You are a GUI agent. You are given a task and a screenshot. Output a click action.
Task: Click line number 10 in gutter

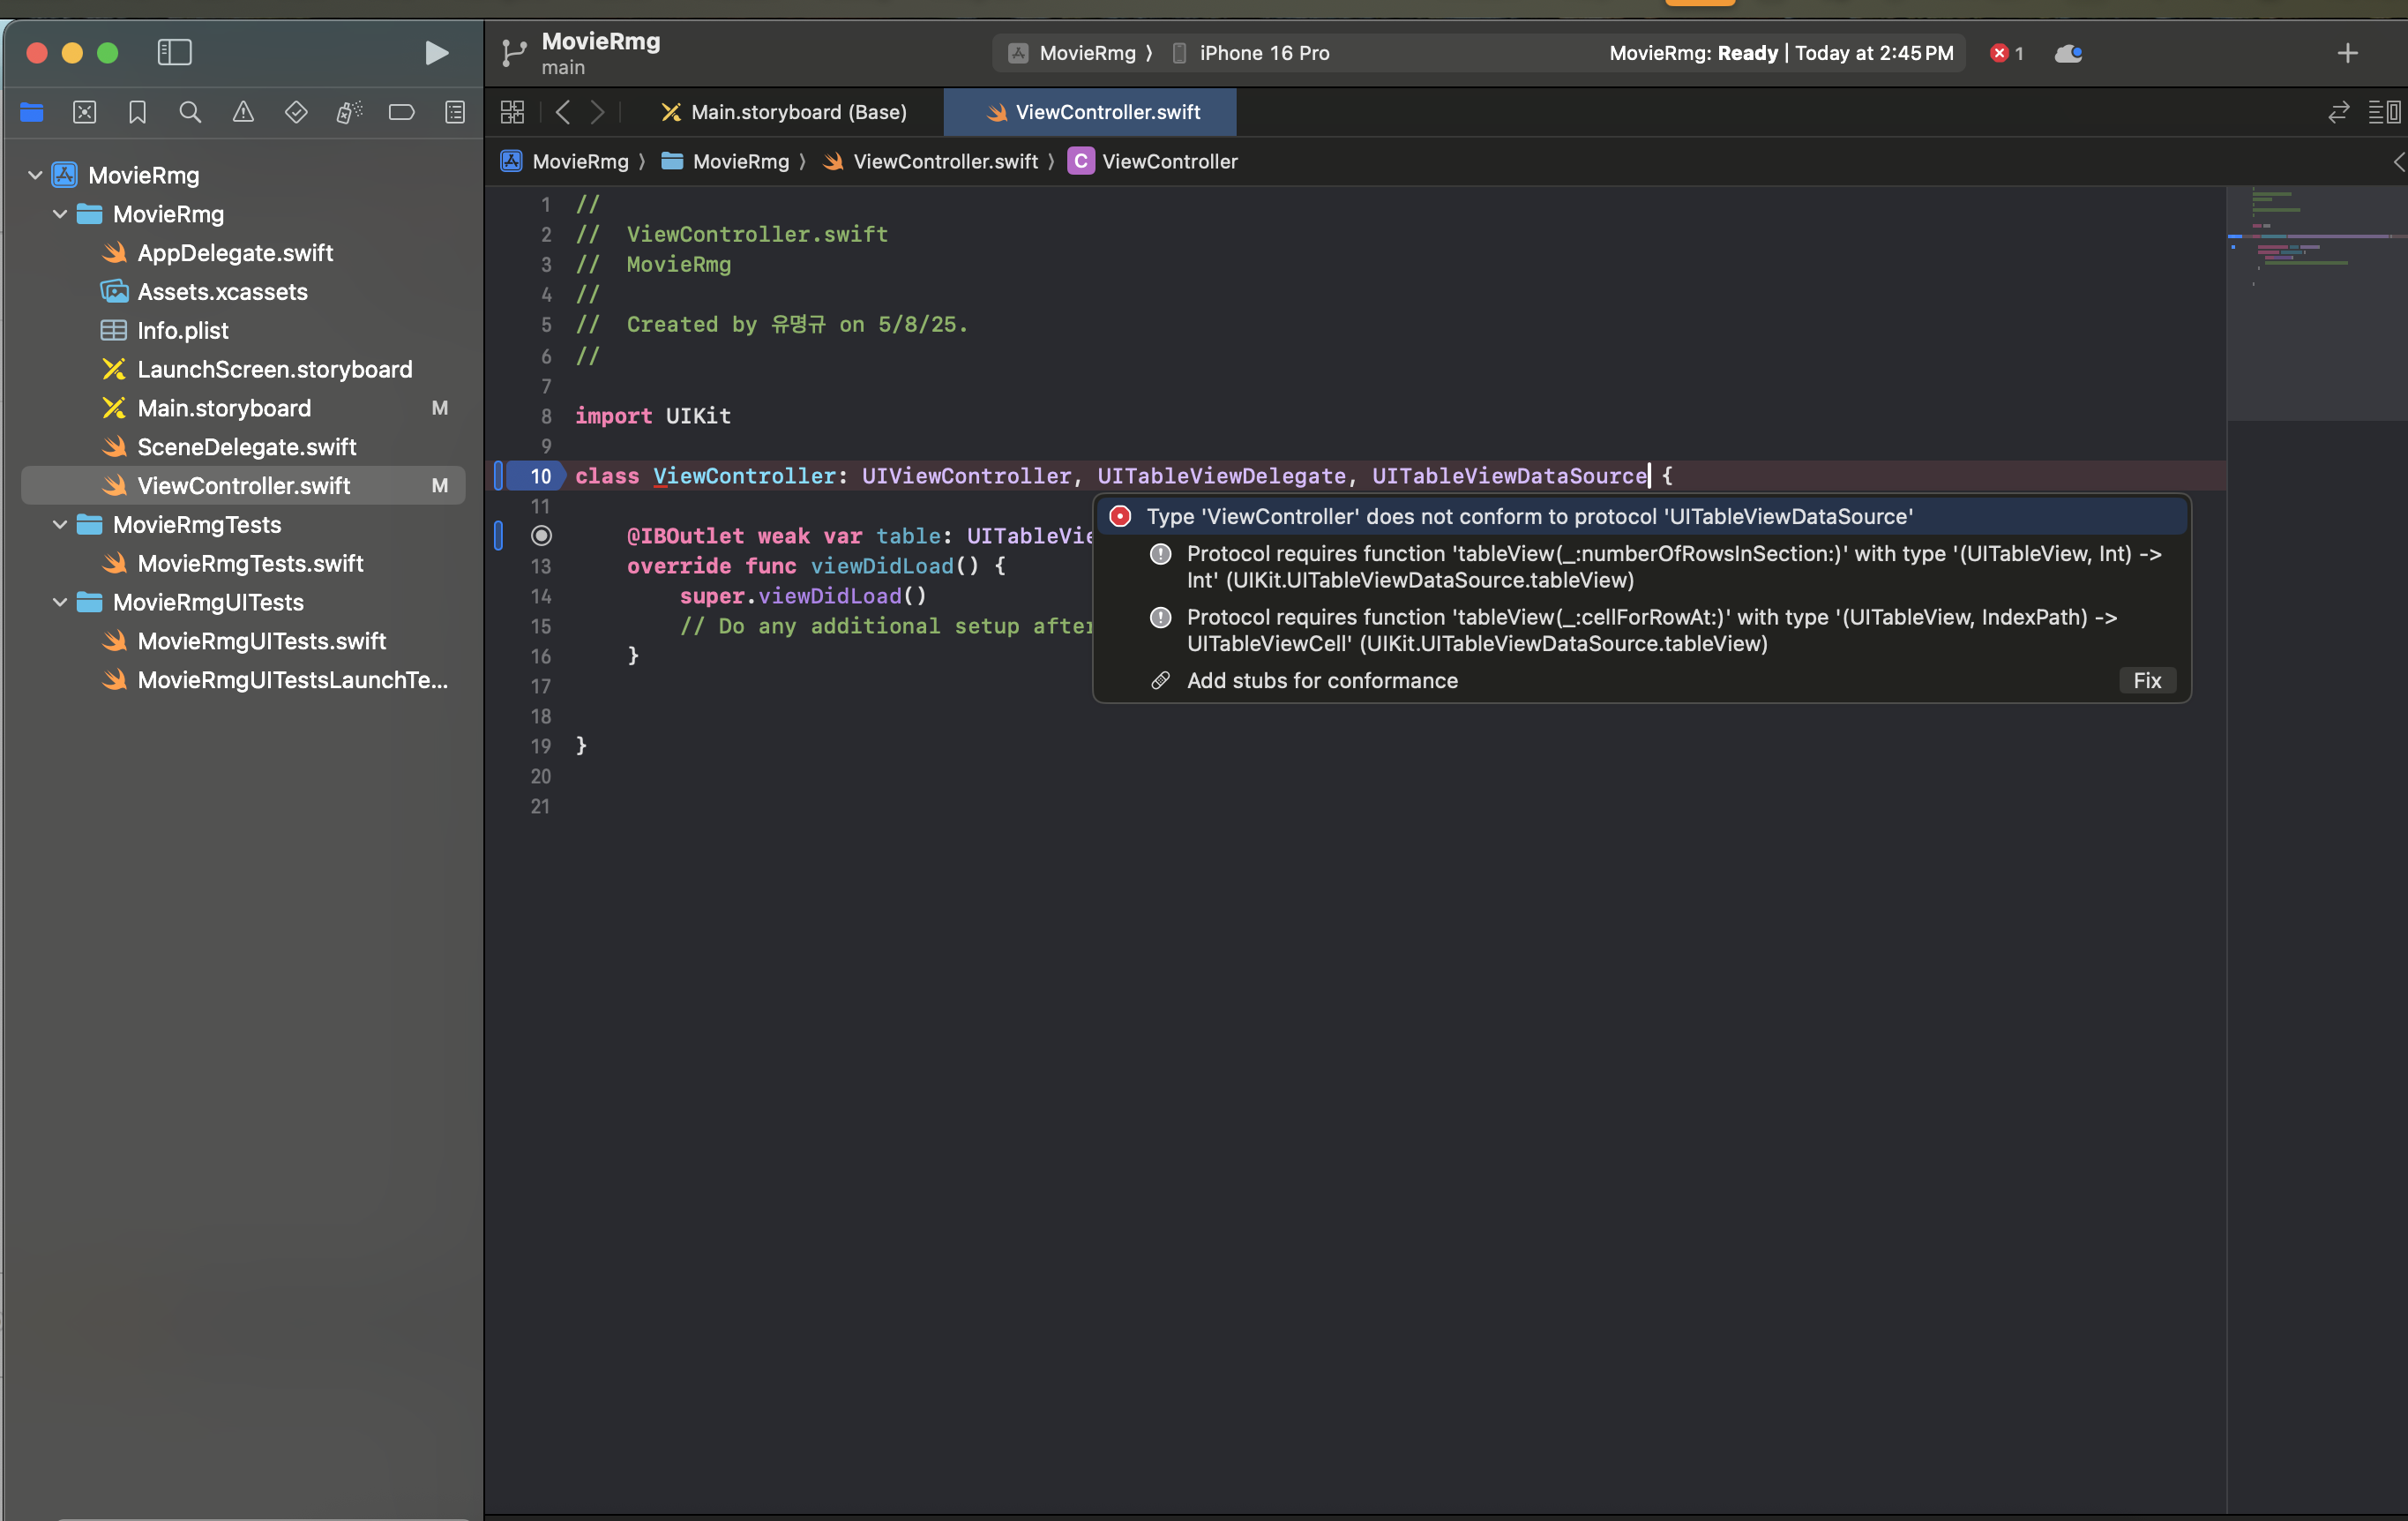(540, 476)
